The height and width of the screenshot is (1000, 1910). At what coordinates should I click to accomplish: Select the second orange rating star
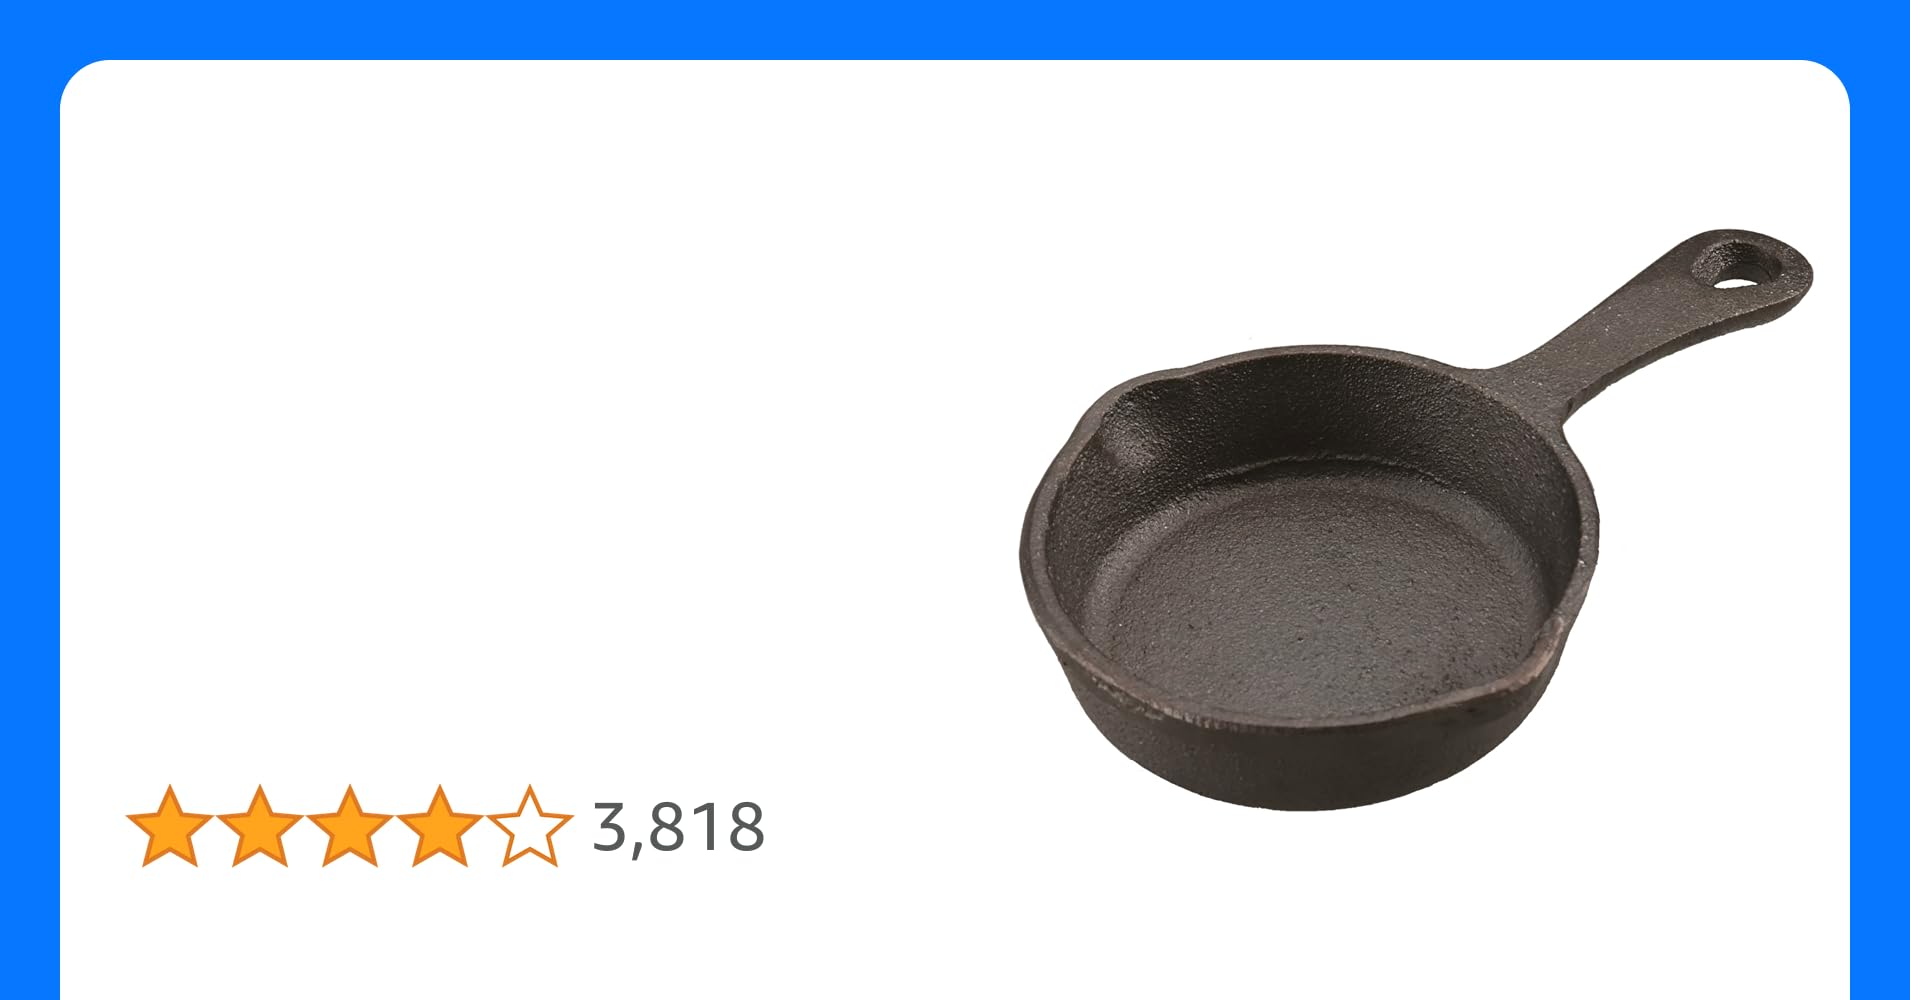(x=259, y=826)
